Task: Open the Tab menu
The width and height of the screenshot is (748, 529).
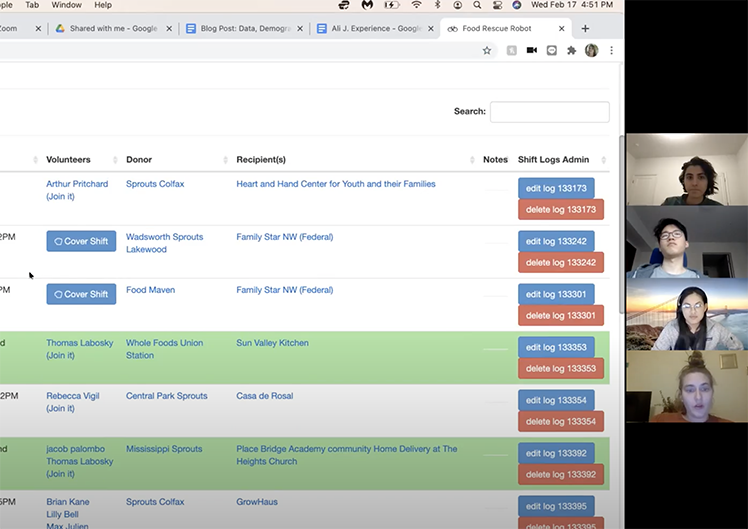Action: 32,5
